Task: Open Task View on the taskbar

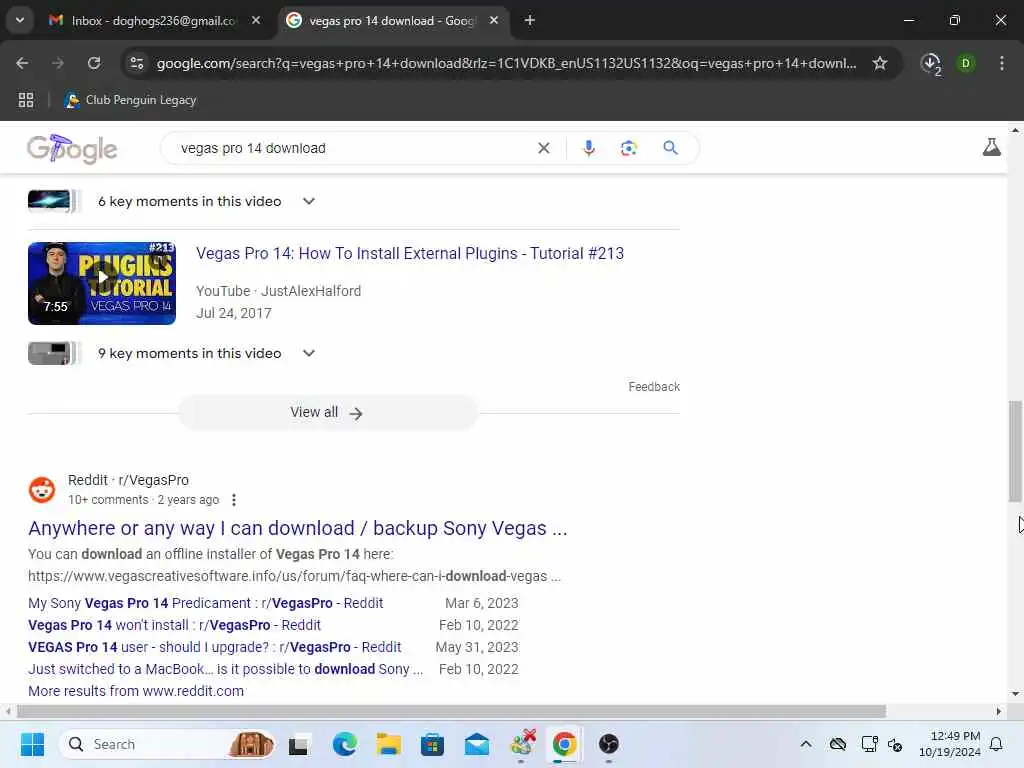Action: tap(298, 744)
